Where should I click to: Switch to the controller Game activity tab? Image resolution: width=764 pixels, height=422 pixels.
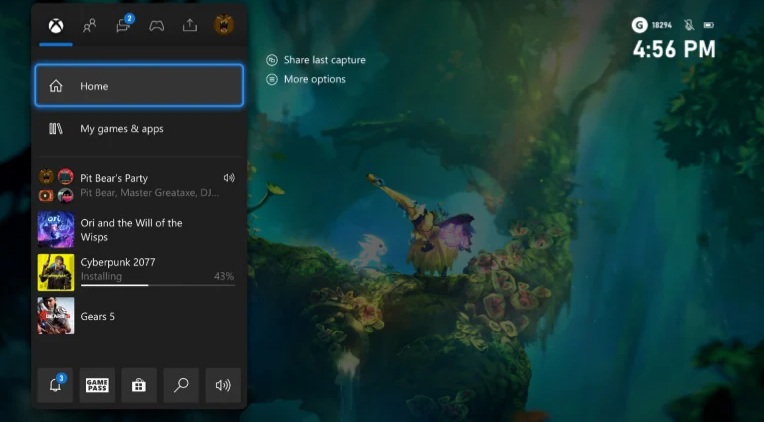(157, 26)
